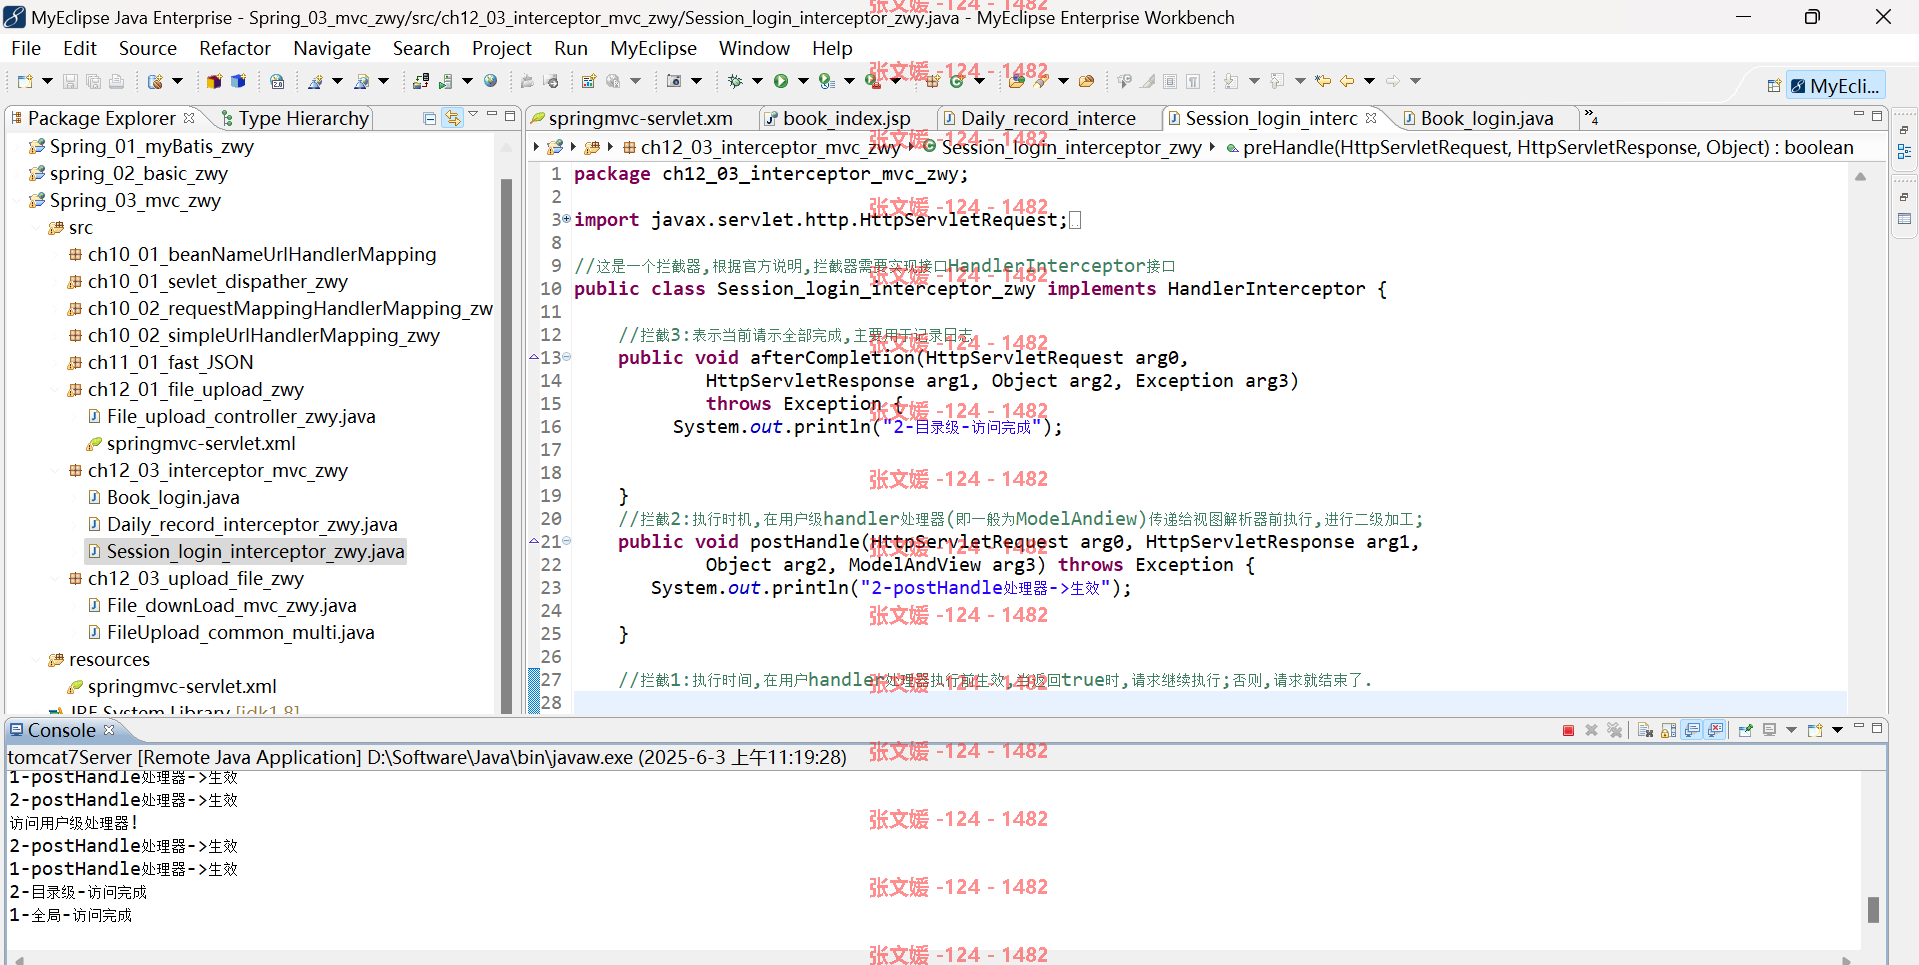Open the Open Console dropdown arrow
1919x965 pixels.
[1837, 730]
